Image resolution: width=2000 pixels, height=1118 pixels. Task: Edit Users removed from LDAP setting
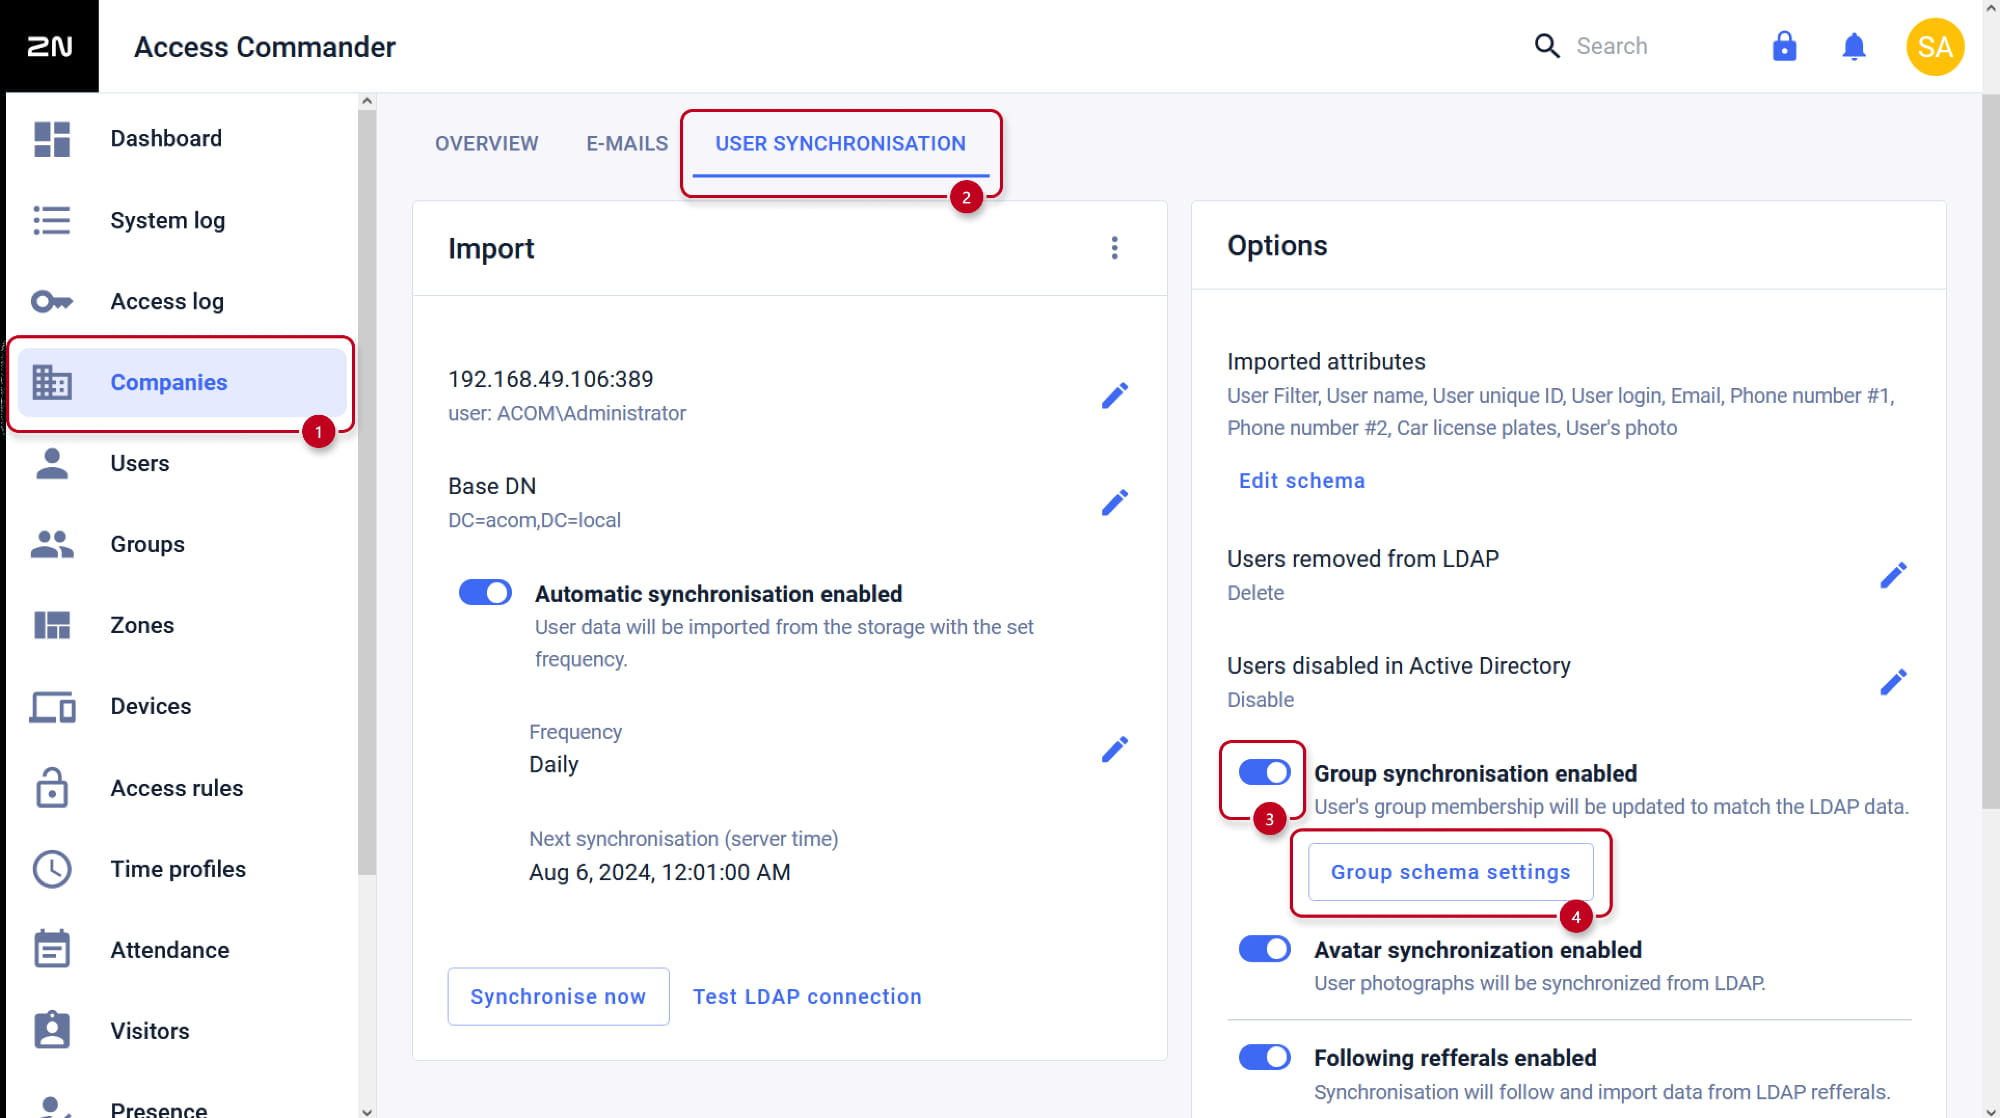[1893, 575]
